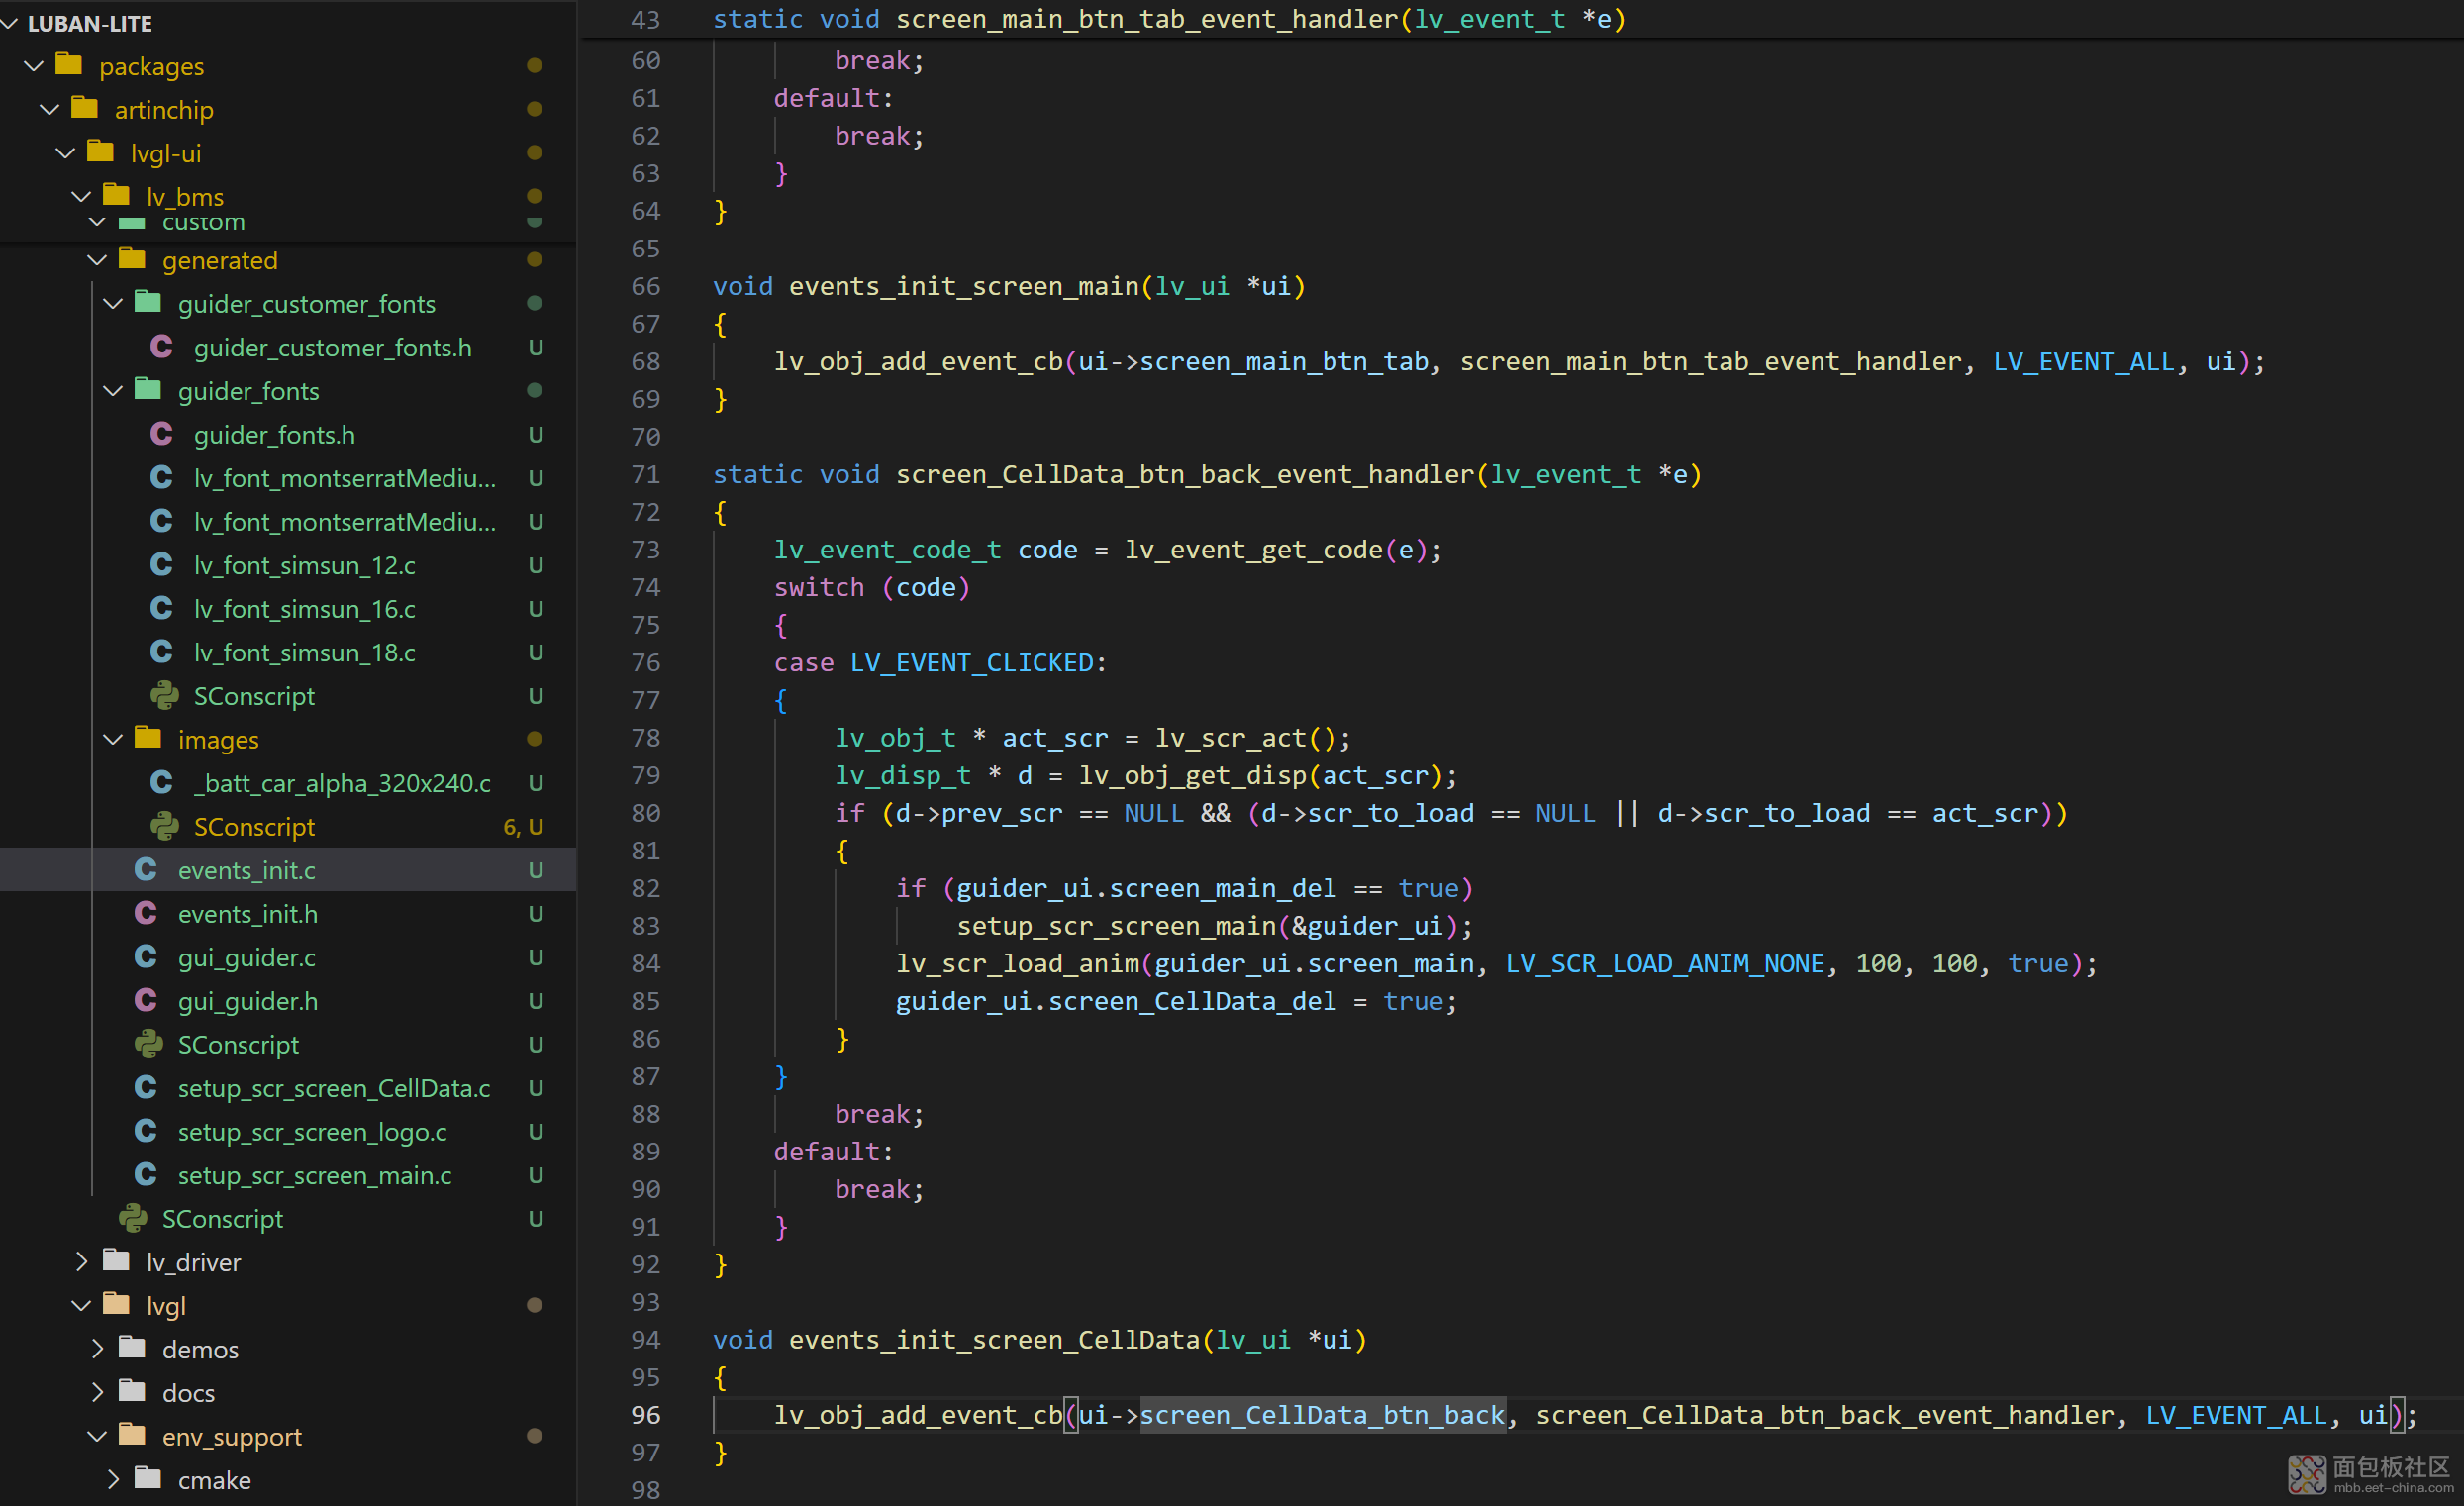Screen dimensions: 2464x1506
Task: Expand the lv_driver folder chevron
Action: (82, 1261)
